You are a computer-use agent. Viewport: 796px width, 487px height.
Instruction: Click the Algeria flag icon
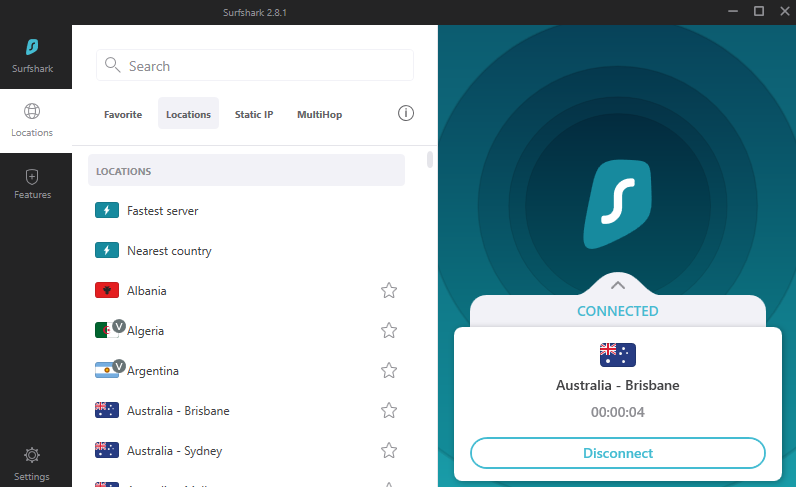click(106, 330)
